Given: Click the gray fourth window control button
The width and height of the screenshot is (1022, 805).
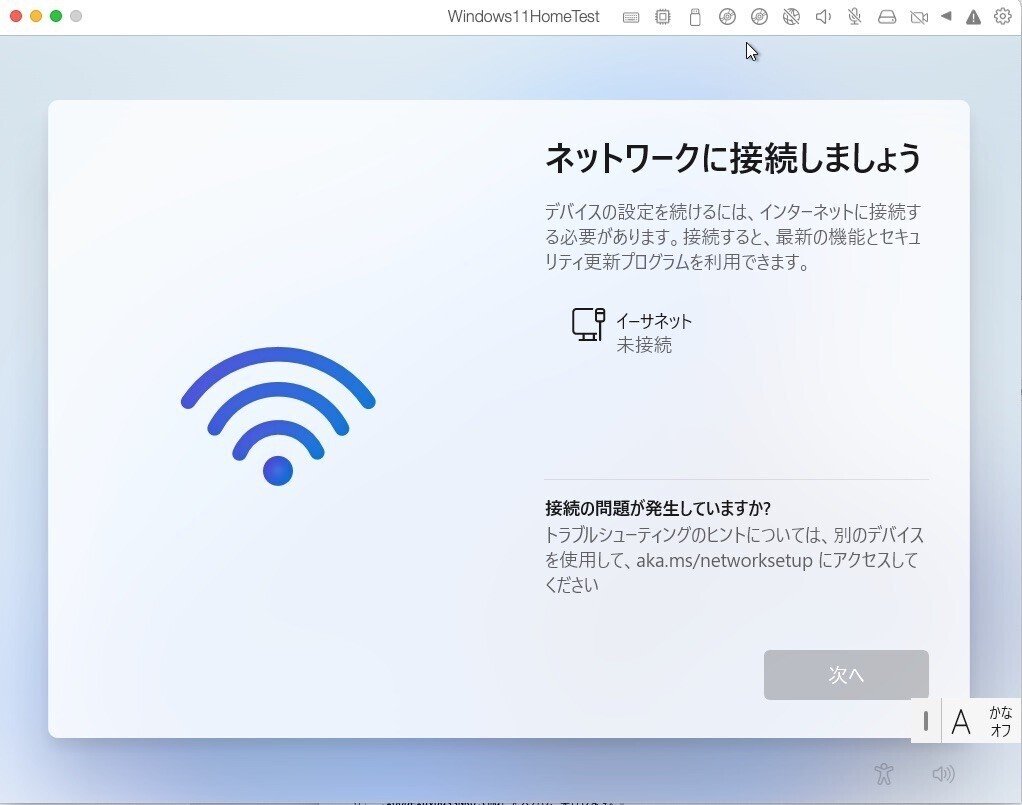Looking at the screenshot, I should point(76,16).
